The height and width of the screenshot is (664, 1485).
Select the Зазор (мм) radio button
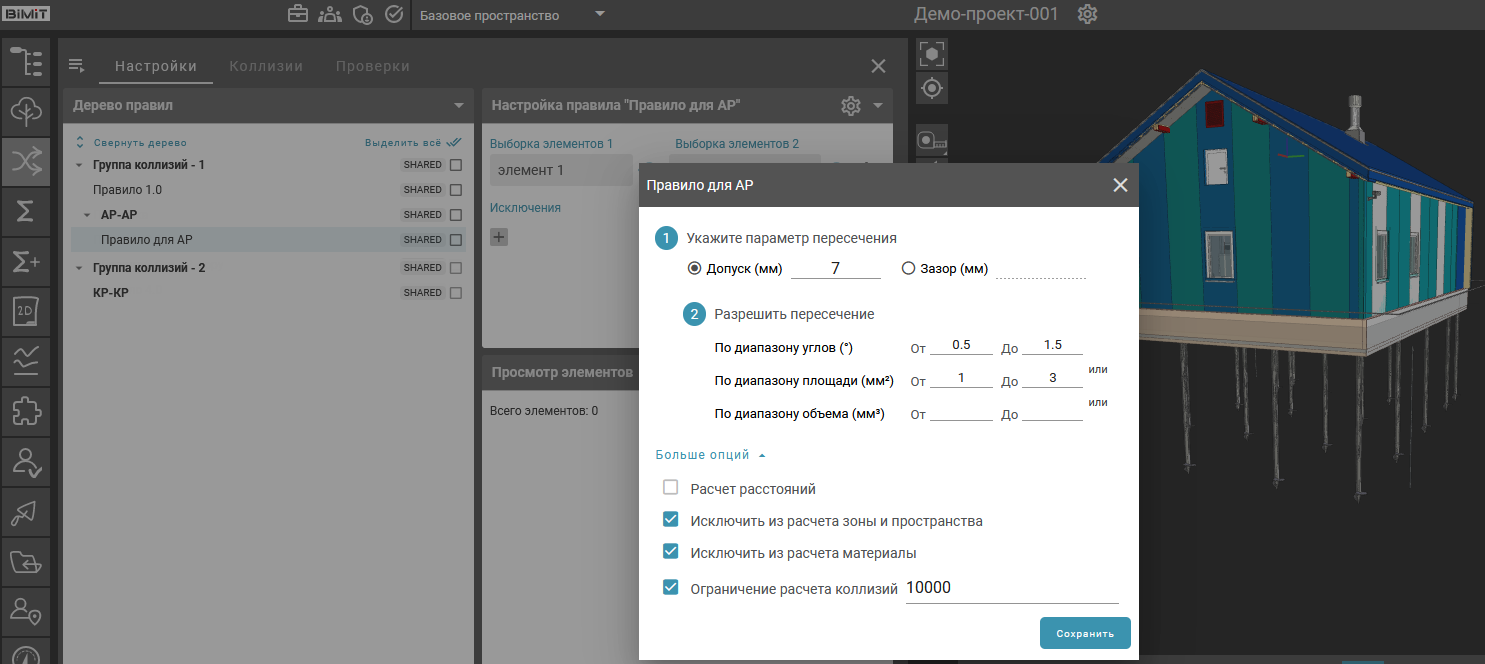pyautogui.click(x=908, y=268)
